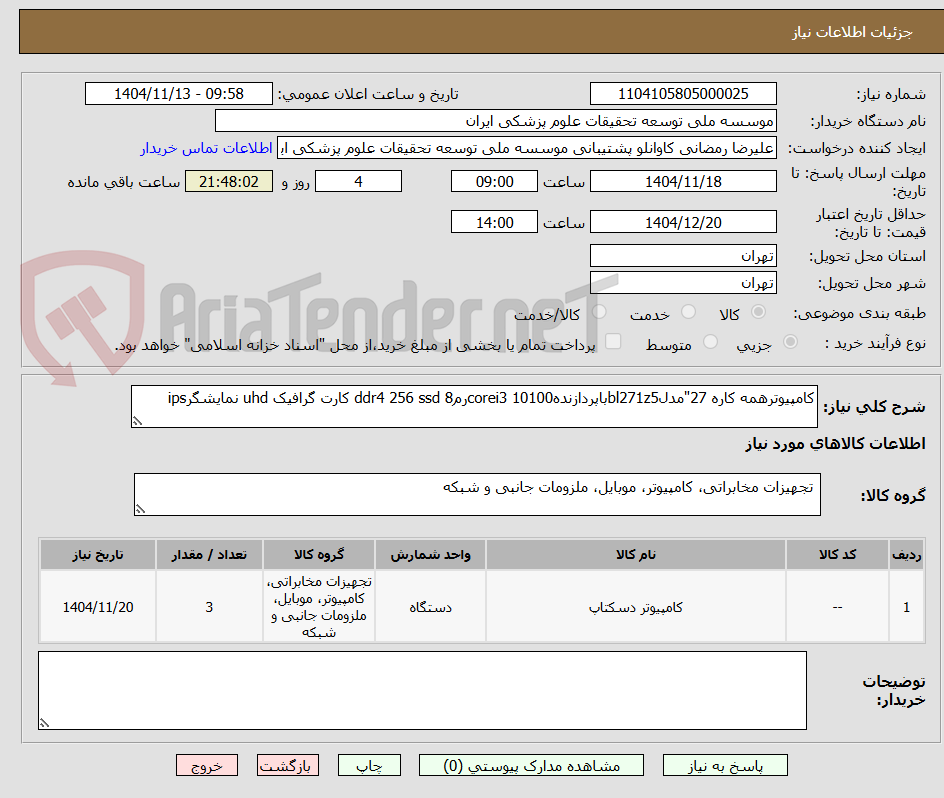Image resolution: width=944 pixels, height=798 pixels.
Task: Click the buyer organization name field
Action: tap(495, 121)
